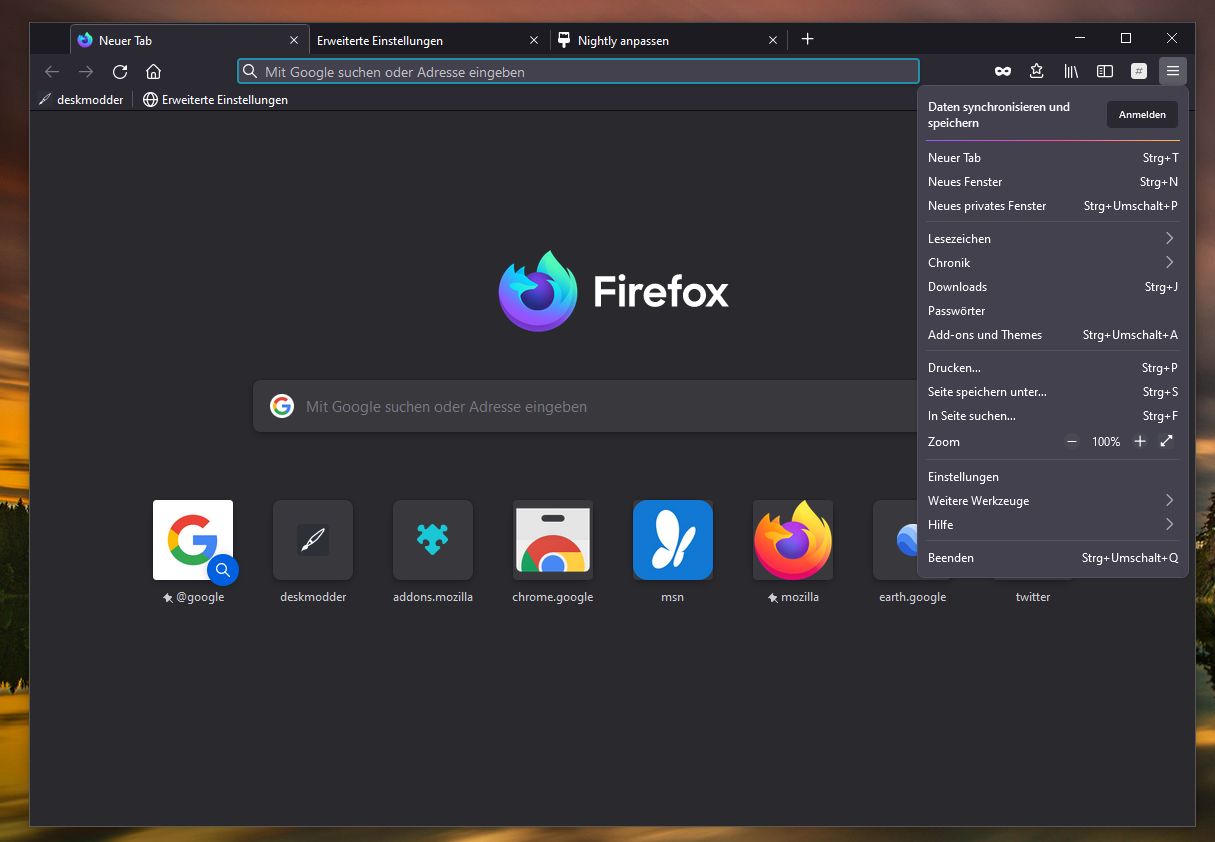
Task: Open the private browsing mask icon
Action: 1002,71
